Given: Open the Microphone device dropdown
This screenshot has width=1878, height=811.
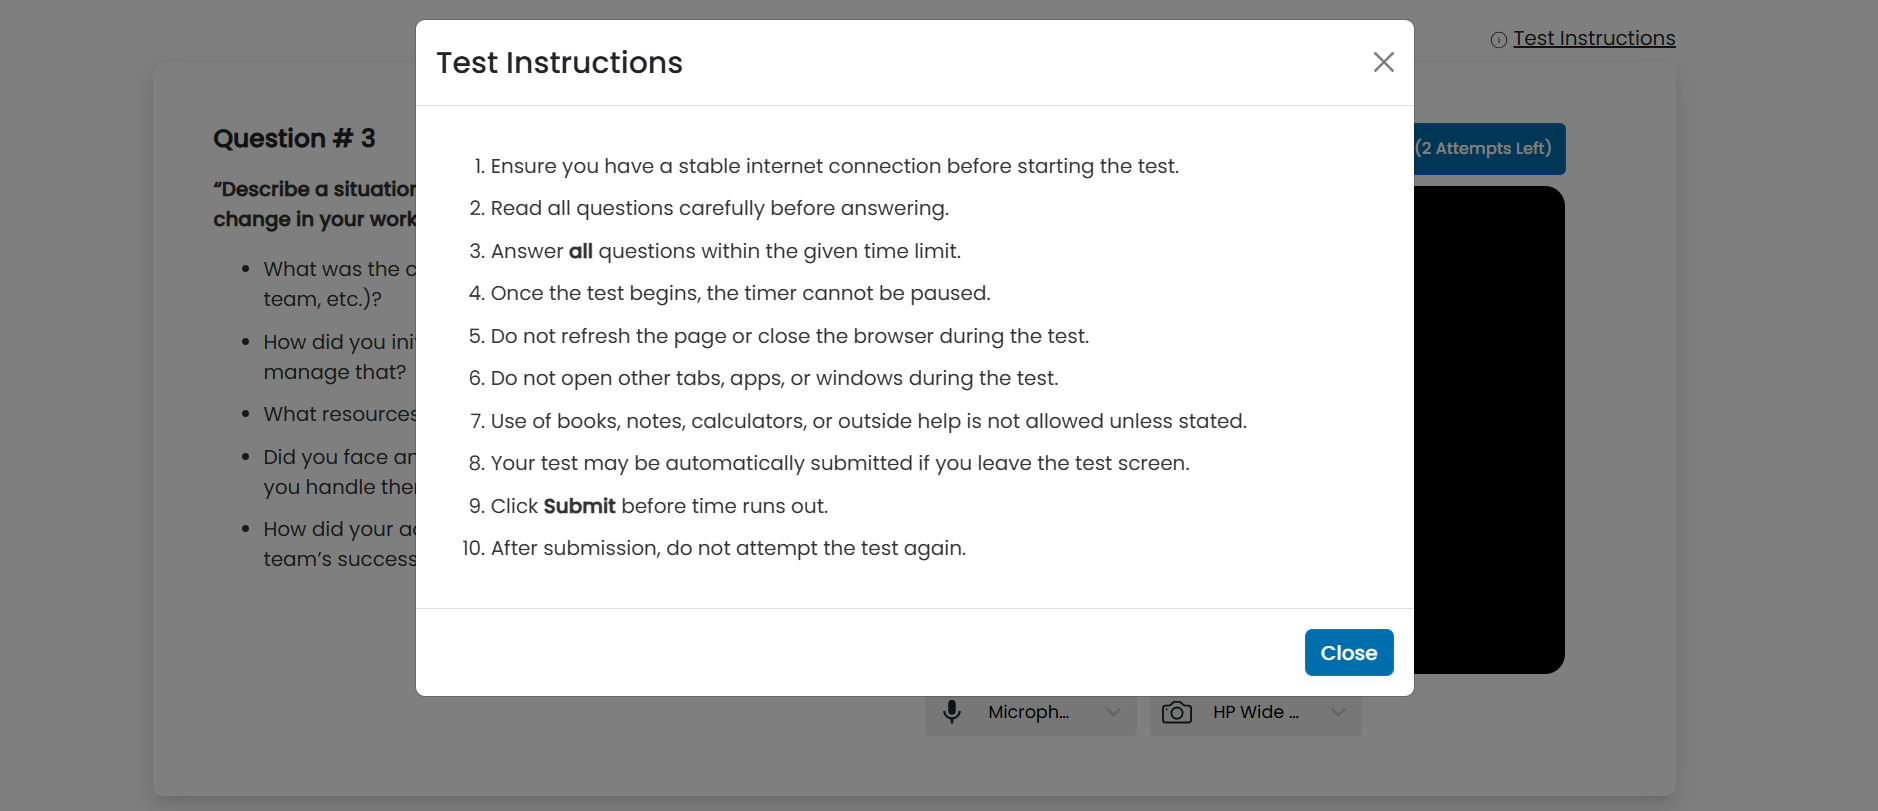Looking at the screenshot, I should point(1029,712).
